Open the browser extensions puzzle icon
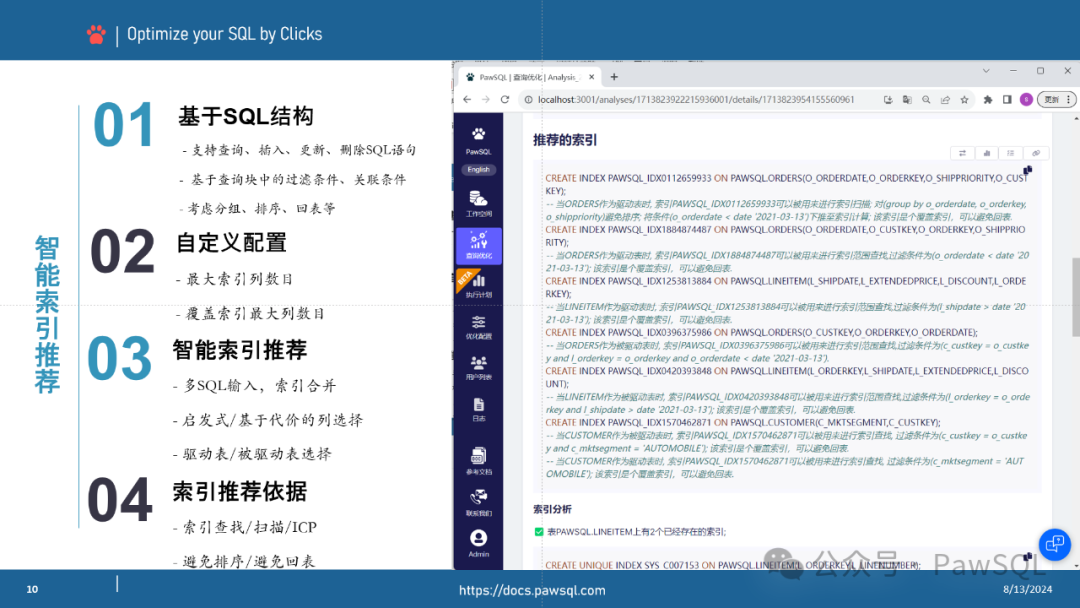This screenshot has height=608, width=1080. (x=988, y=100)
